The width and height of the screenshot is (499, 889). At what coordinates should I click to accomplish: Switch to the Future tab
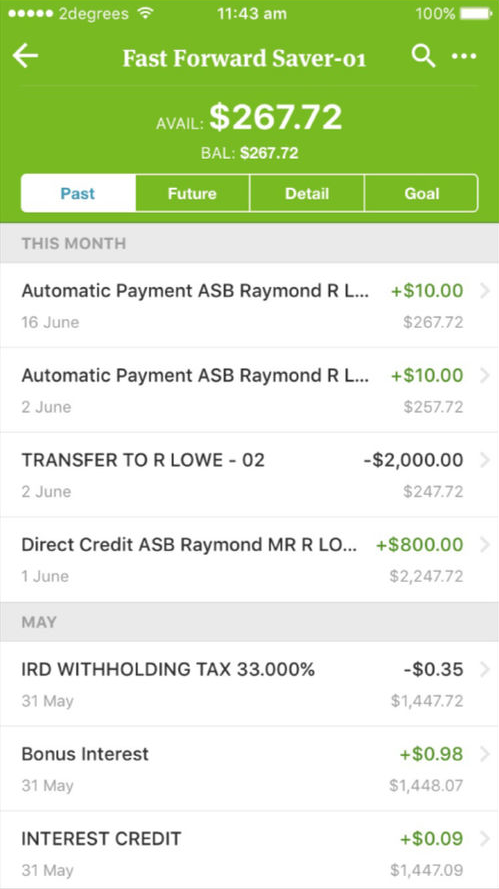click(x=192, y=193)
